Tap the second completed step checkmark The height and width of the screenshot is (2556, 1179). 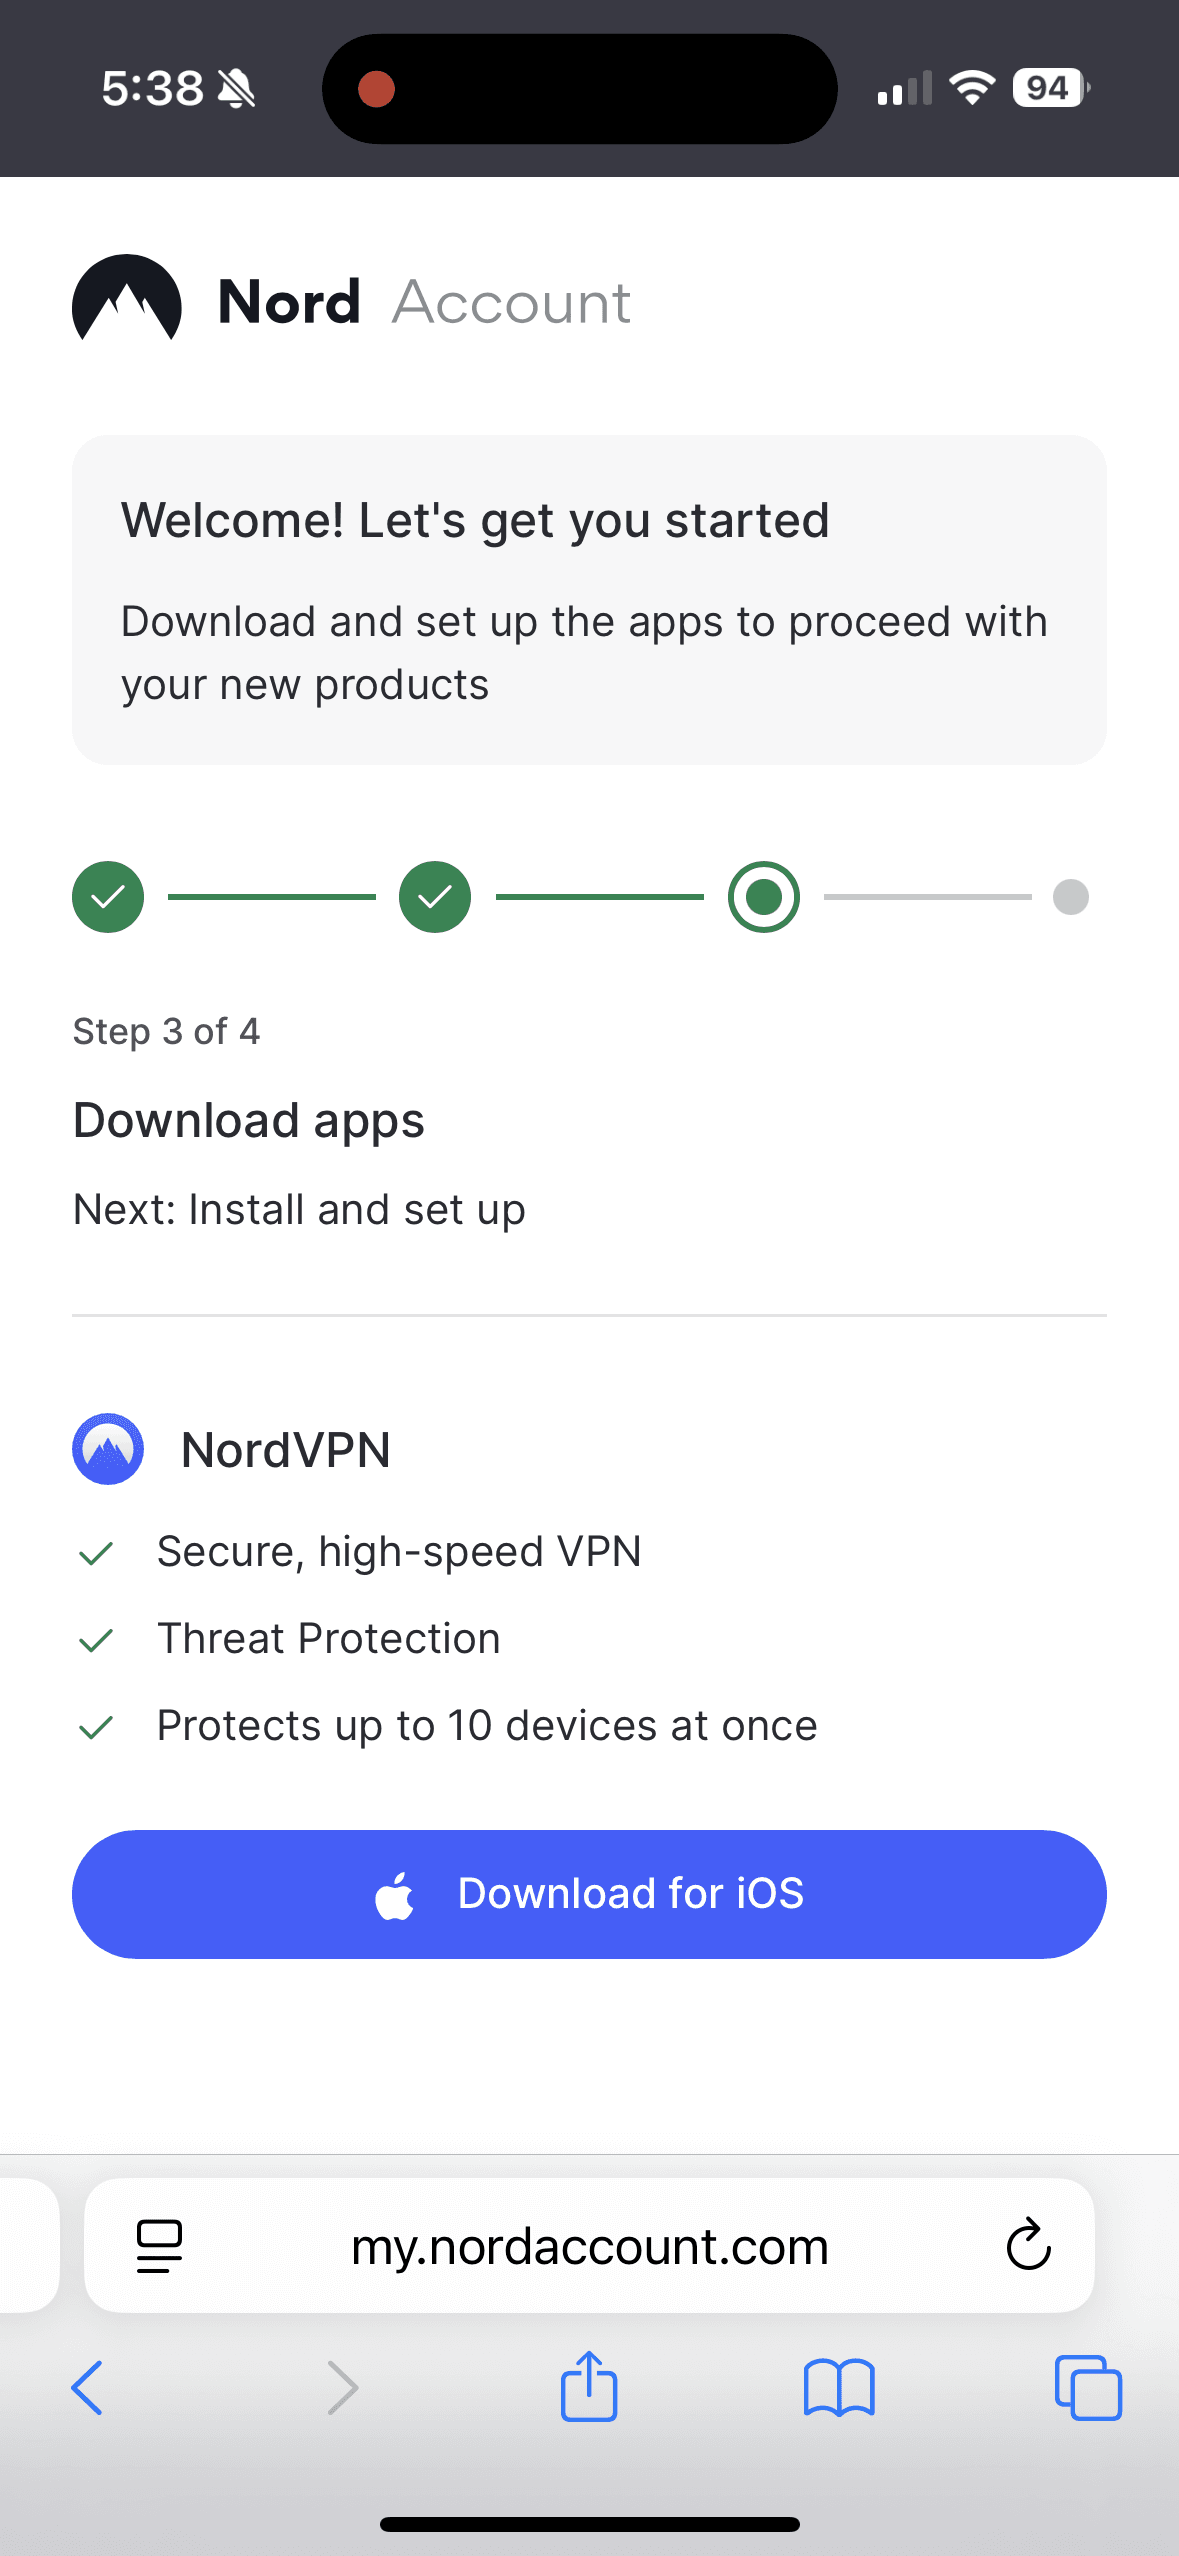coord(435,897)
